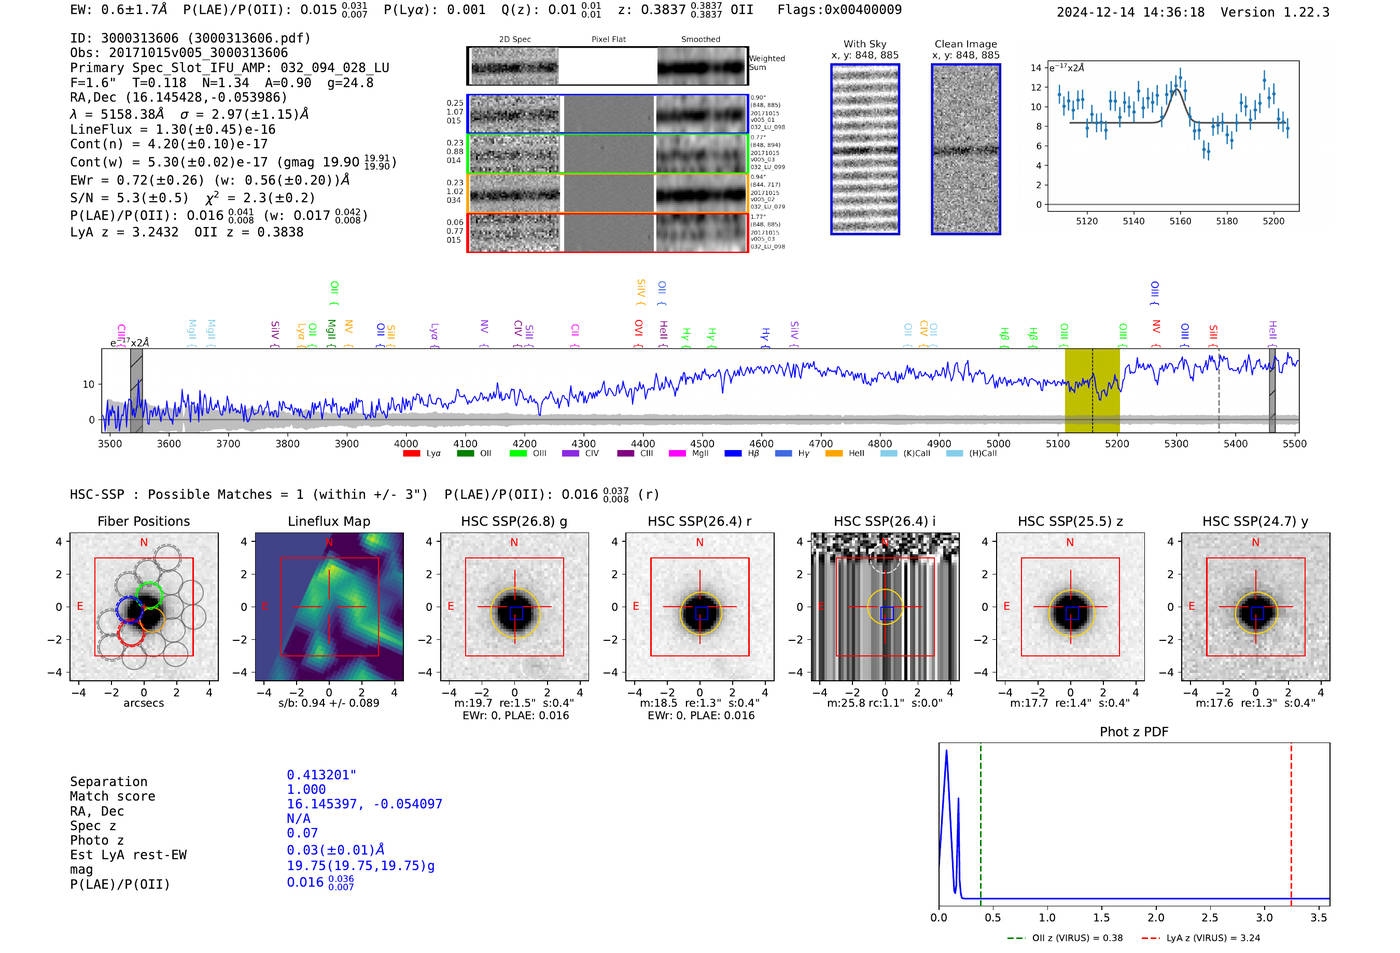Select the blue-bordered fiber row 032_LU_098
Screen dimensions: 1400x953
tap(608, 114)
